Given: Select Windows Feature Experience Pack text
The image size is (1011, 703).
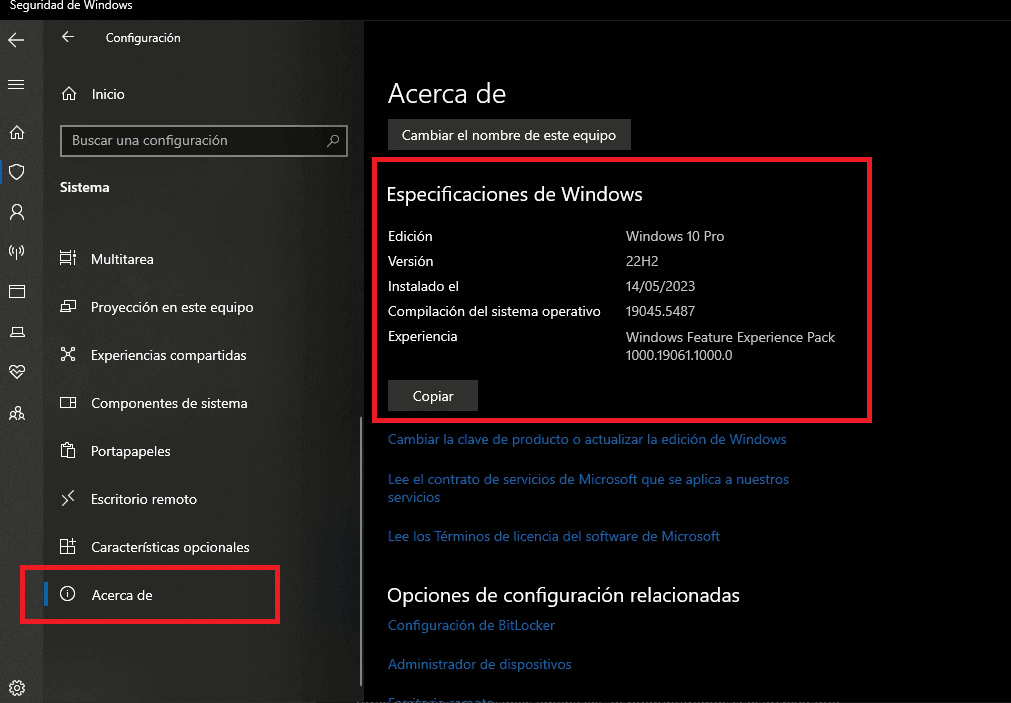Looking at the screenshot, I should (x=730, y=337).
